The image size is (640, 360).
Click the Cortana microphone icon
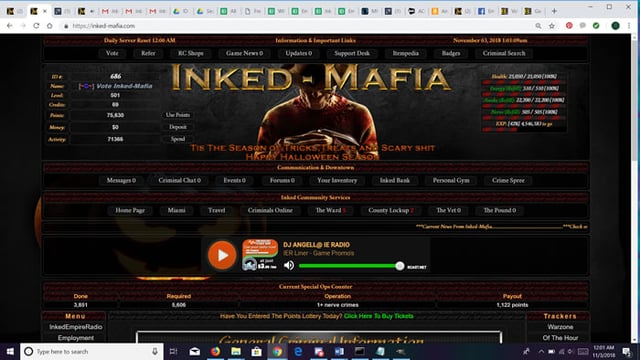pos(155,351)
